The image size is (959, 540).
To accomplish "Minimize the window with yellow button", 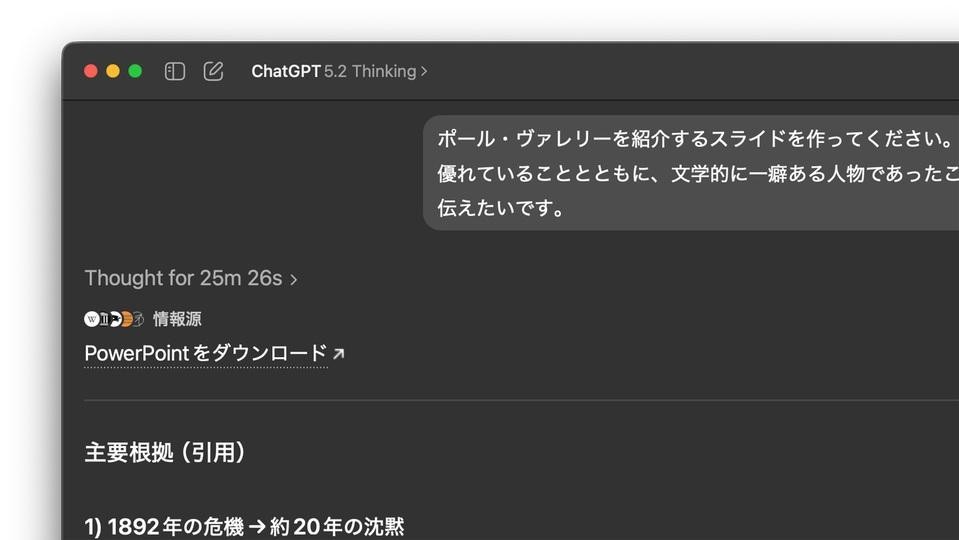I will point(113,71).
